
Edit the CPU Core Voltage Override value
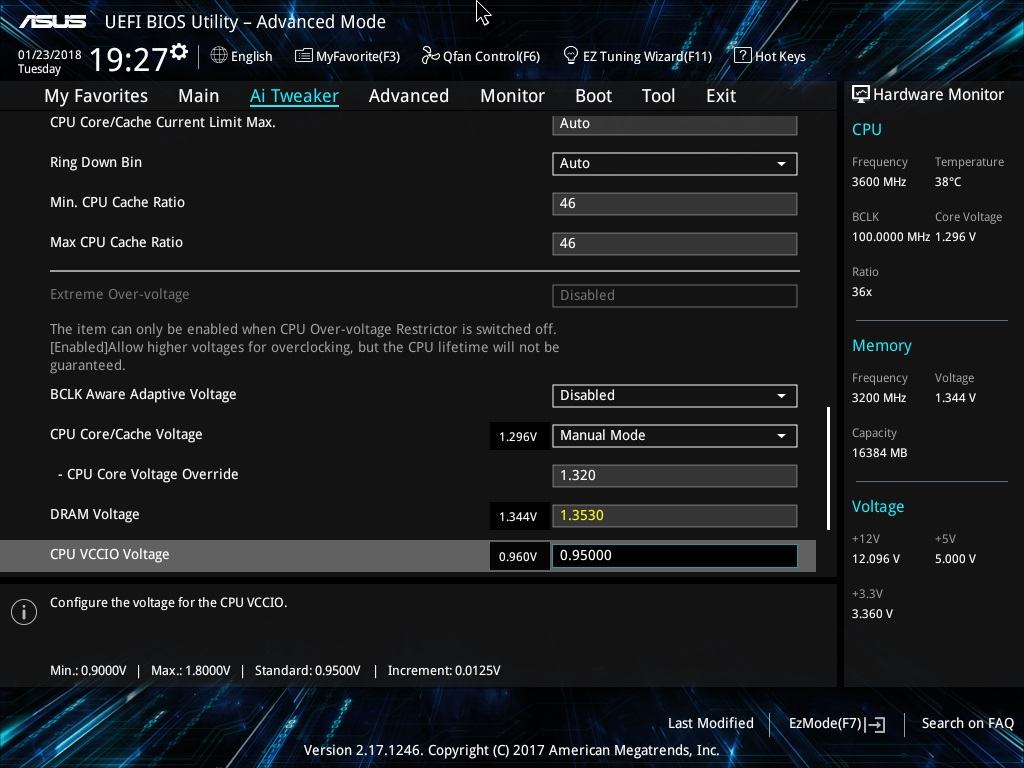(x=675, y=475)
